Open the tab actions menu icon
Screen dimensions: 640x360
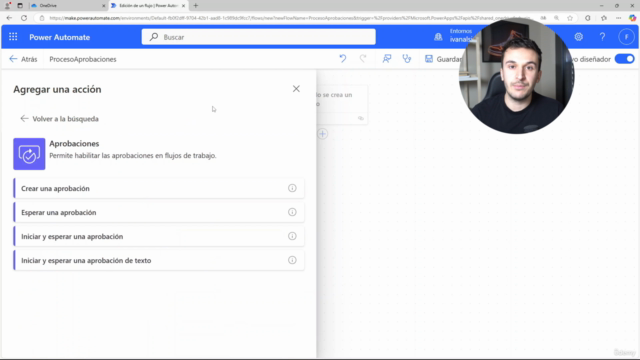coord(20,6)
